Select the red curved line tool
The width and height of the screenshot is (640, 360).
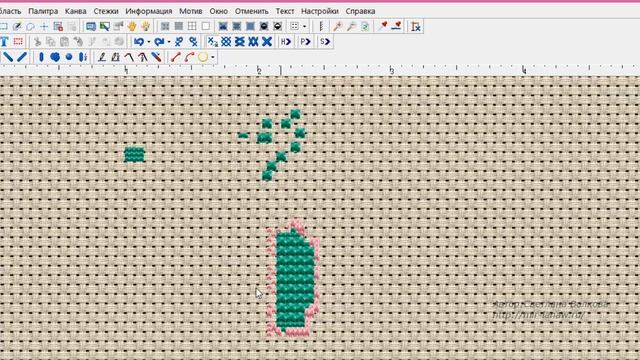coord(189,57)
